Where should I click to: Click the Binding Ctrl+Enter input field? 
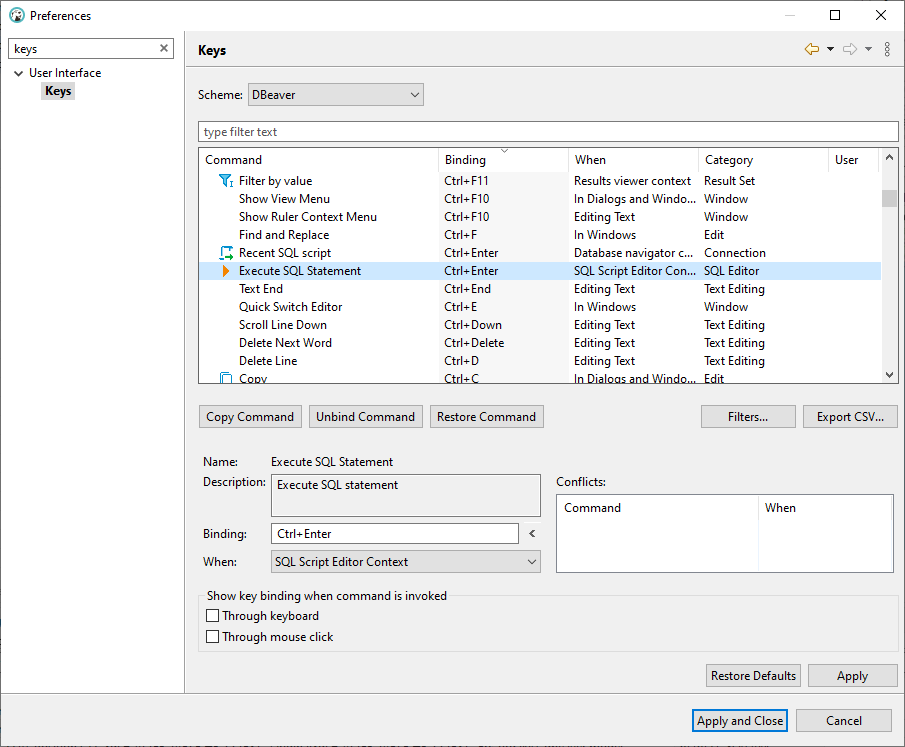pyautogui.click(x=395, y=533)
